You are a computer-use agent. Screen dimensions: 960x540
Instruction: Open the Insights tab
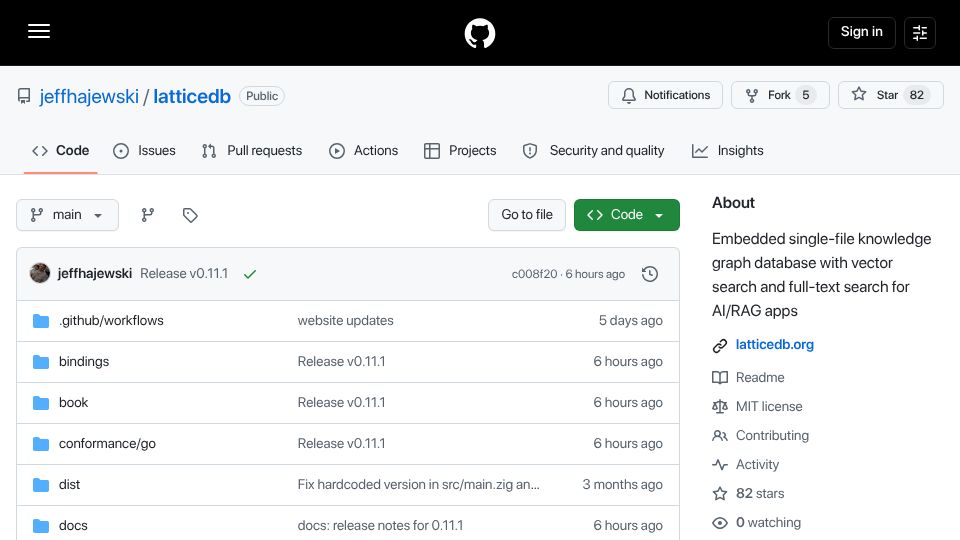[x=727, y=151]
